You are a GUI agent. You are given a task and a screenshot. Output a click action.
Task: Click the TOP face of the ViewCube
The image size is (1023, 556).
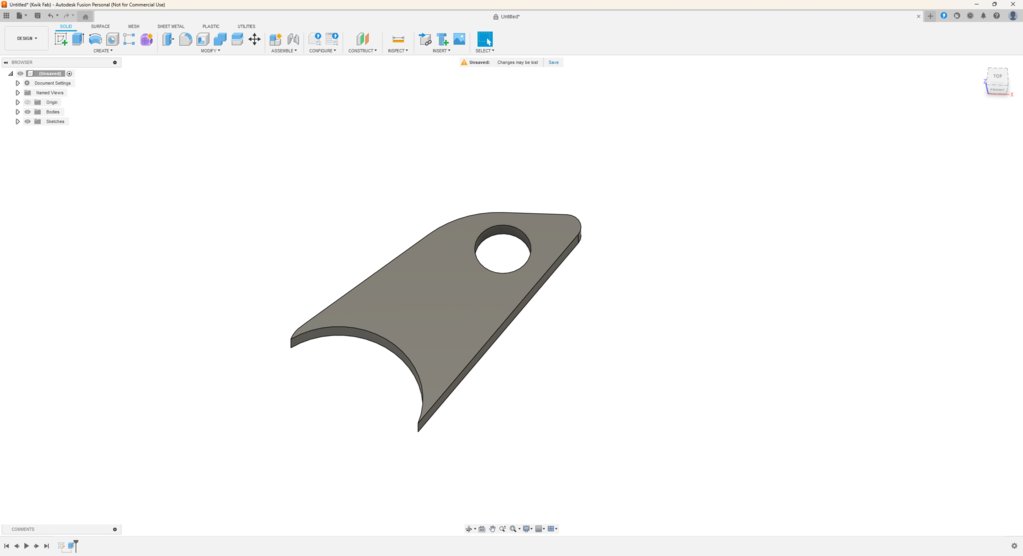[x=997, y=76]
